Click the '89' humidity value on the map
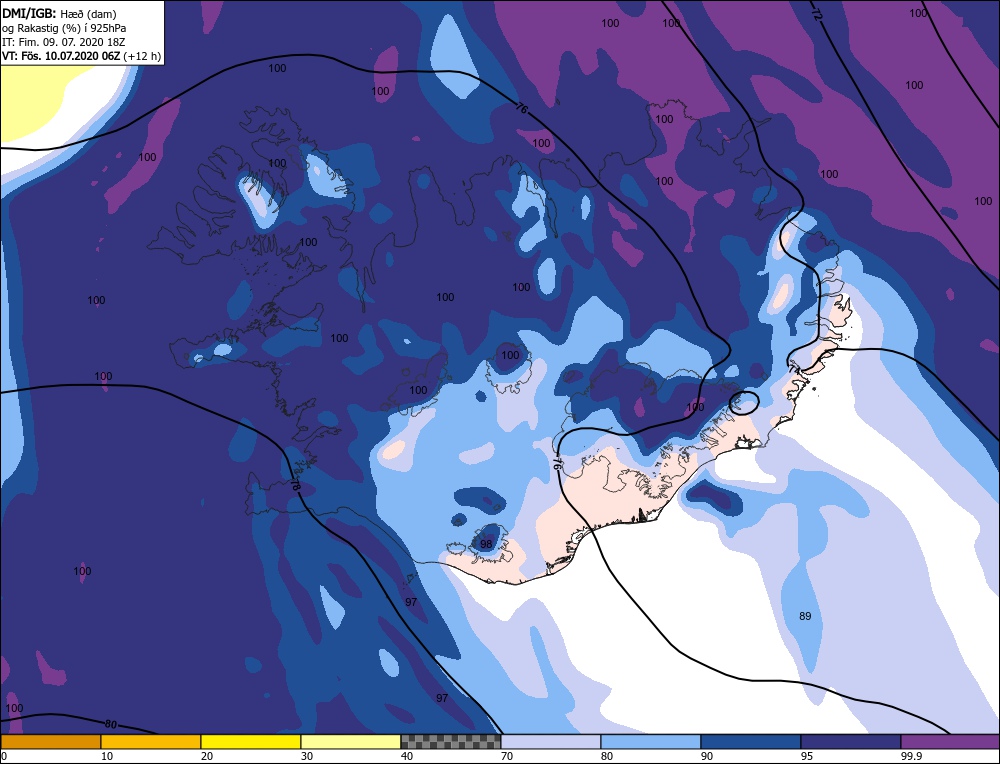This screenshot has width=1000, height=764. pyautogui.click(x=805, y=616)
